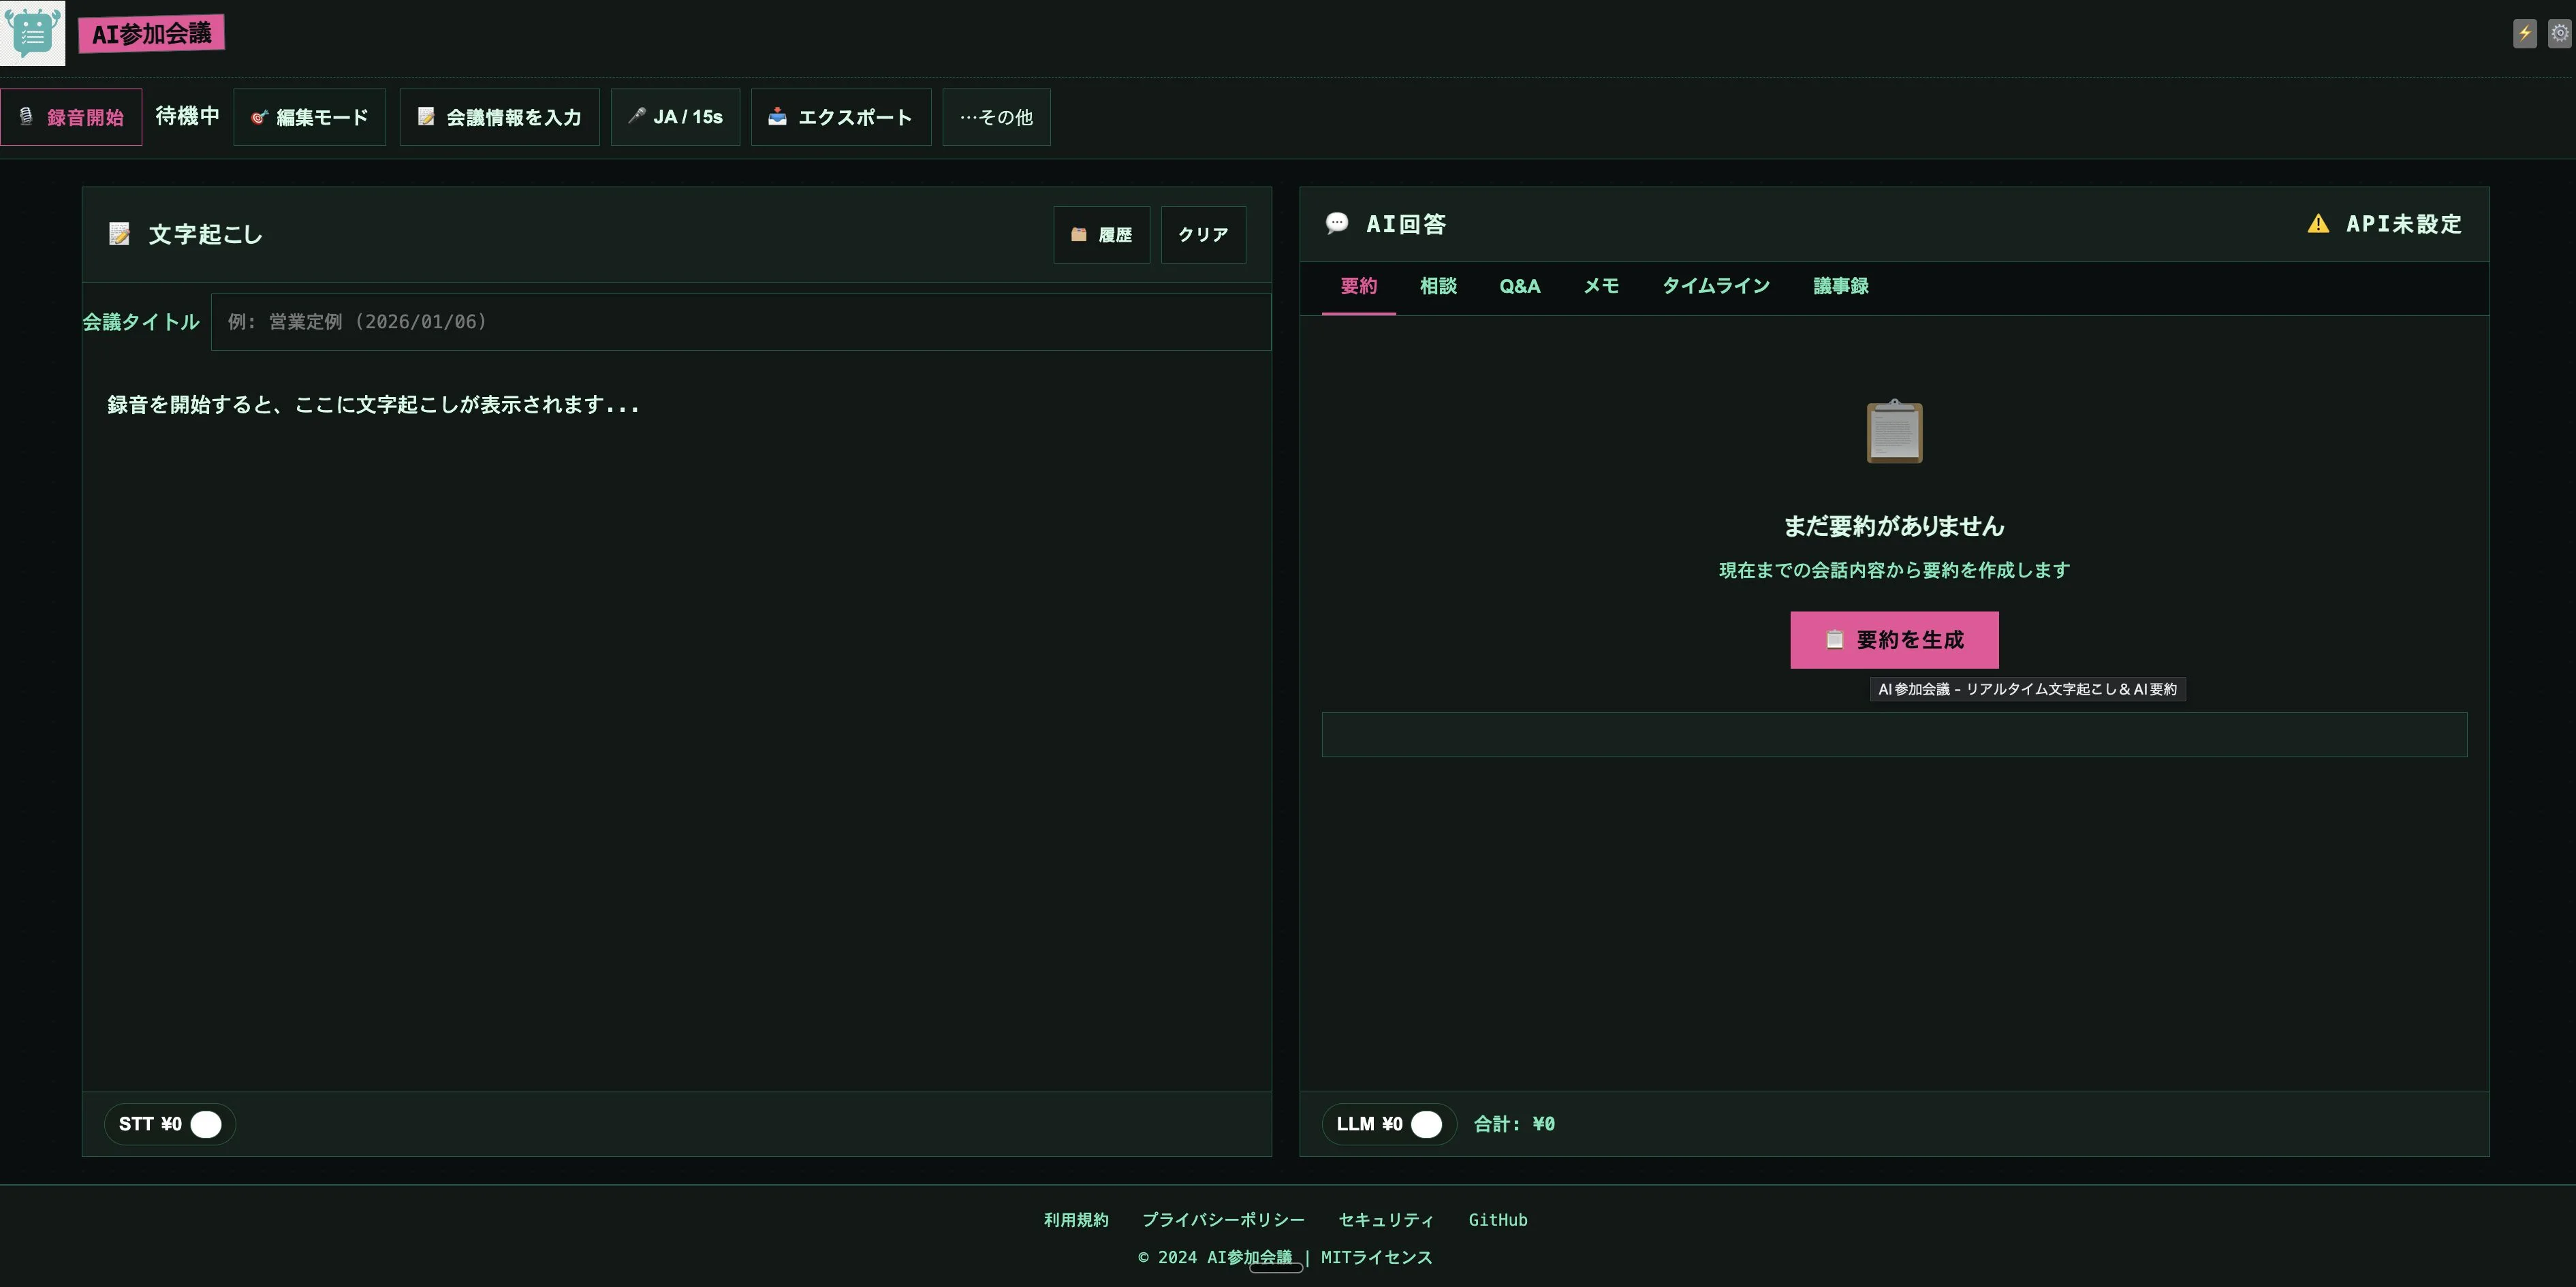Toggle the STT ¥0 cost switch
2576x1287 pixels.
point(206,1124)
